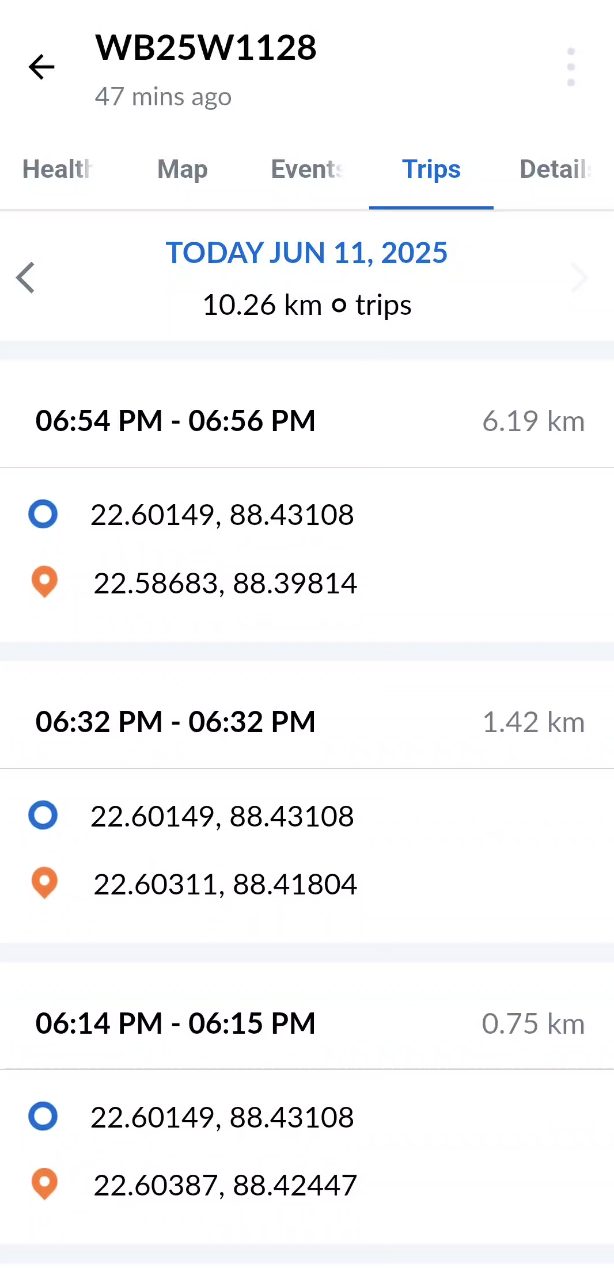Viewport: 614px width, 1268px height.
Task: Open the three-dot overflow menu
Action: pos(570,67)
